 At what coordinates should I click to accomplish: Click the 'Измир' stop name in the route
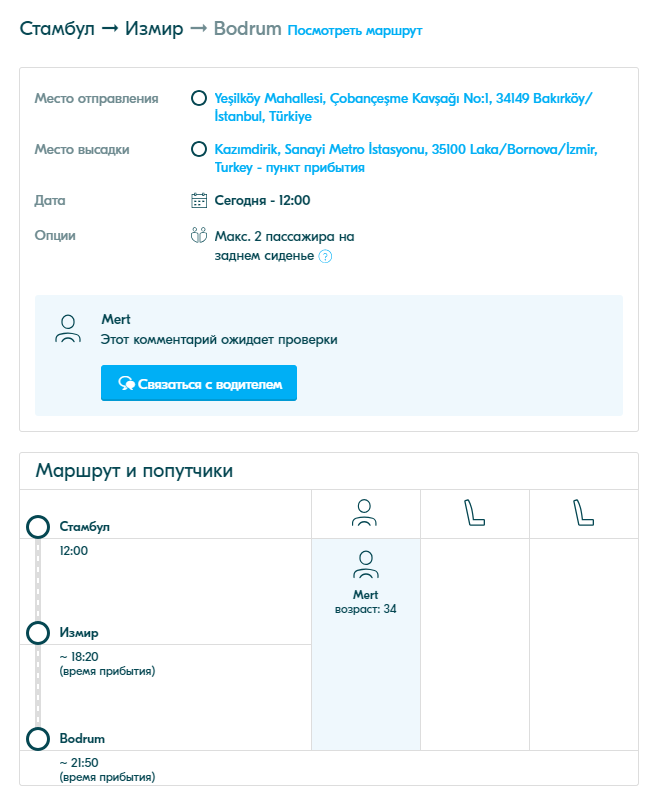coord(79,633)
